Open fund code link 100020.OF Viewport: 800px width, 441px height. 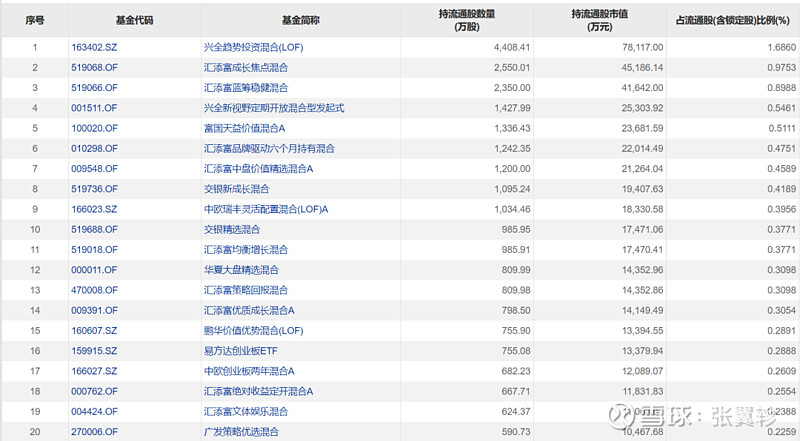click(94, 128)
